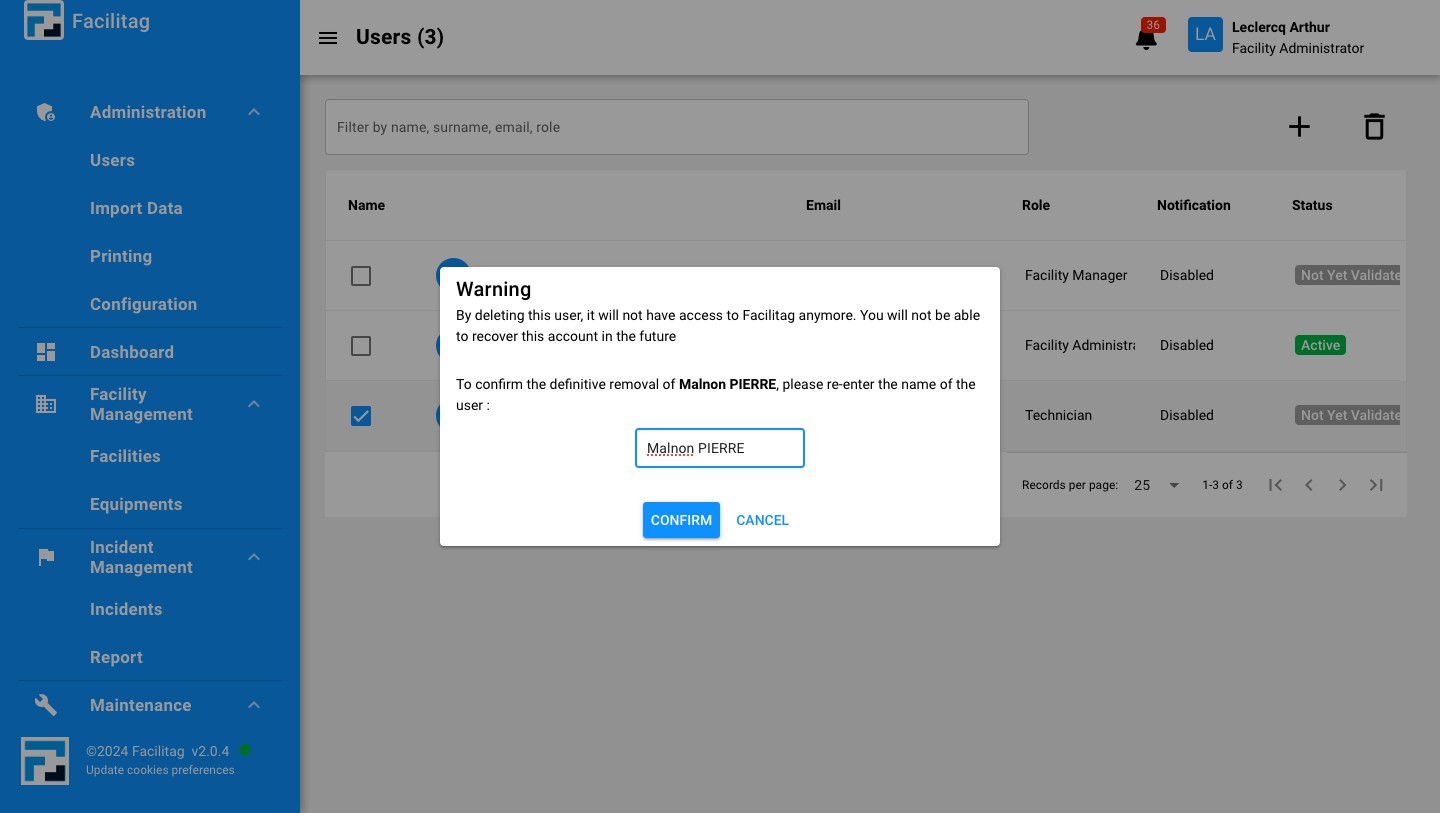Collapse the Facility Management section chevron
This screenshot has height=813, width=1440.
tap(254, 404)
